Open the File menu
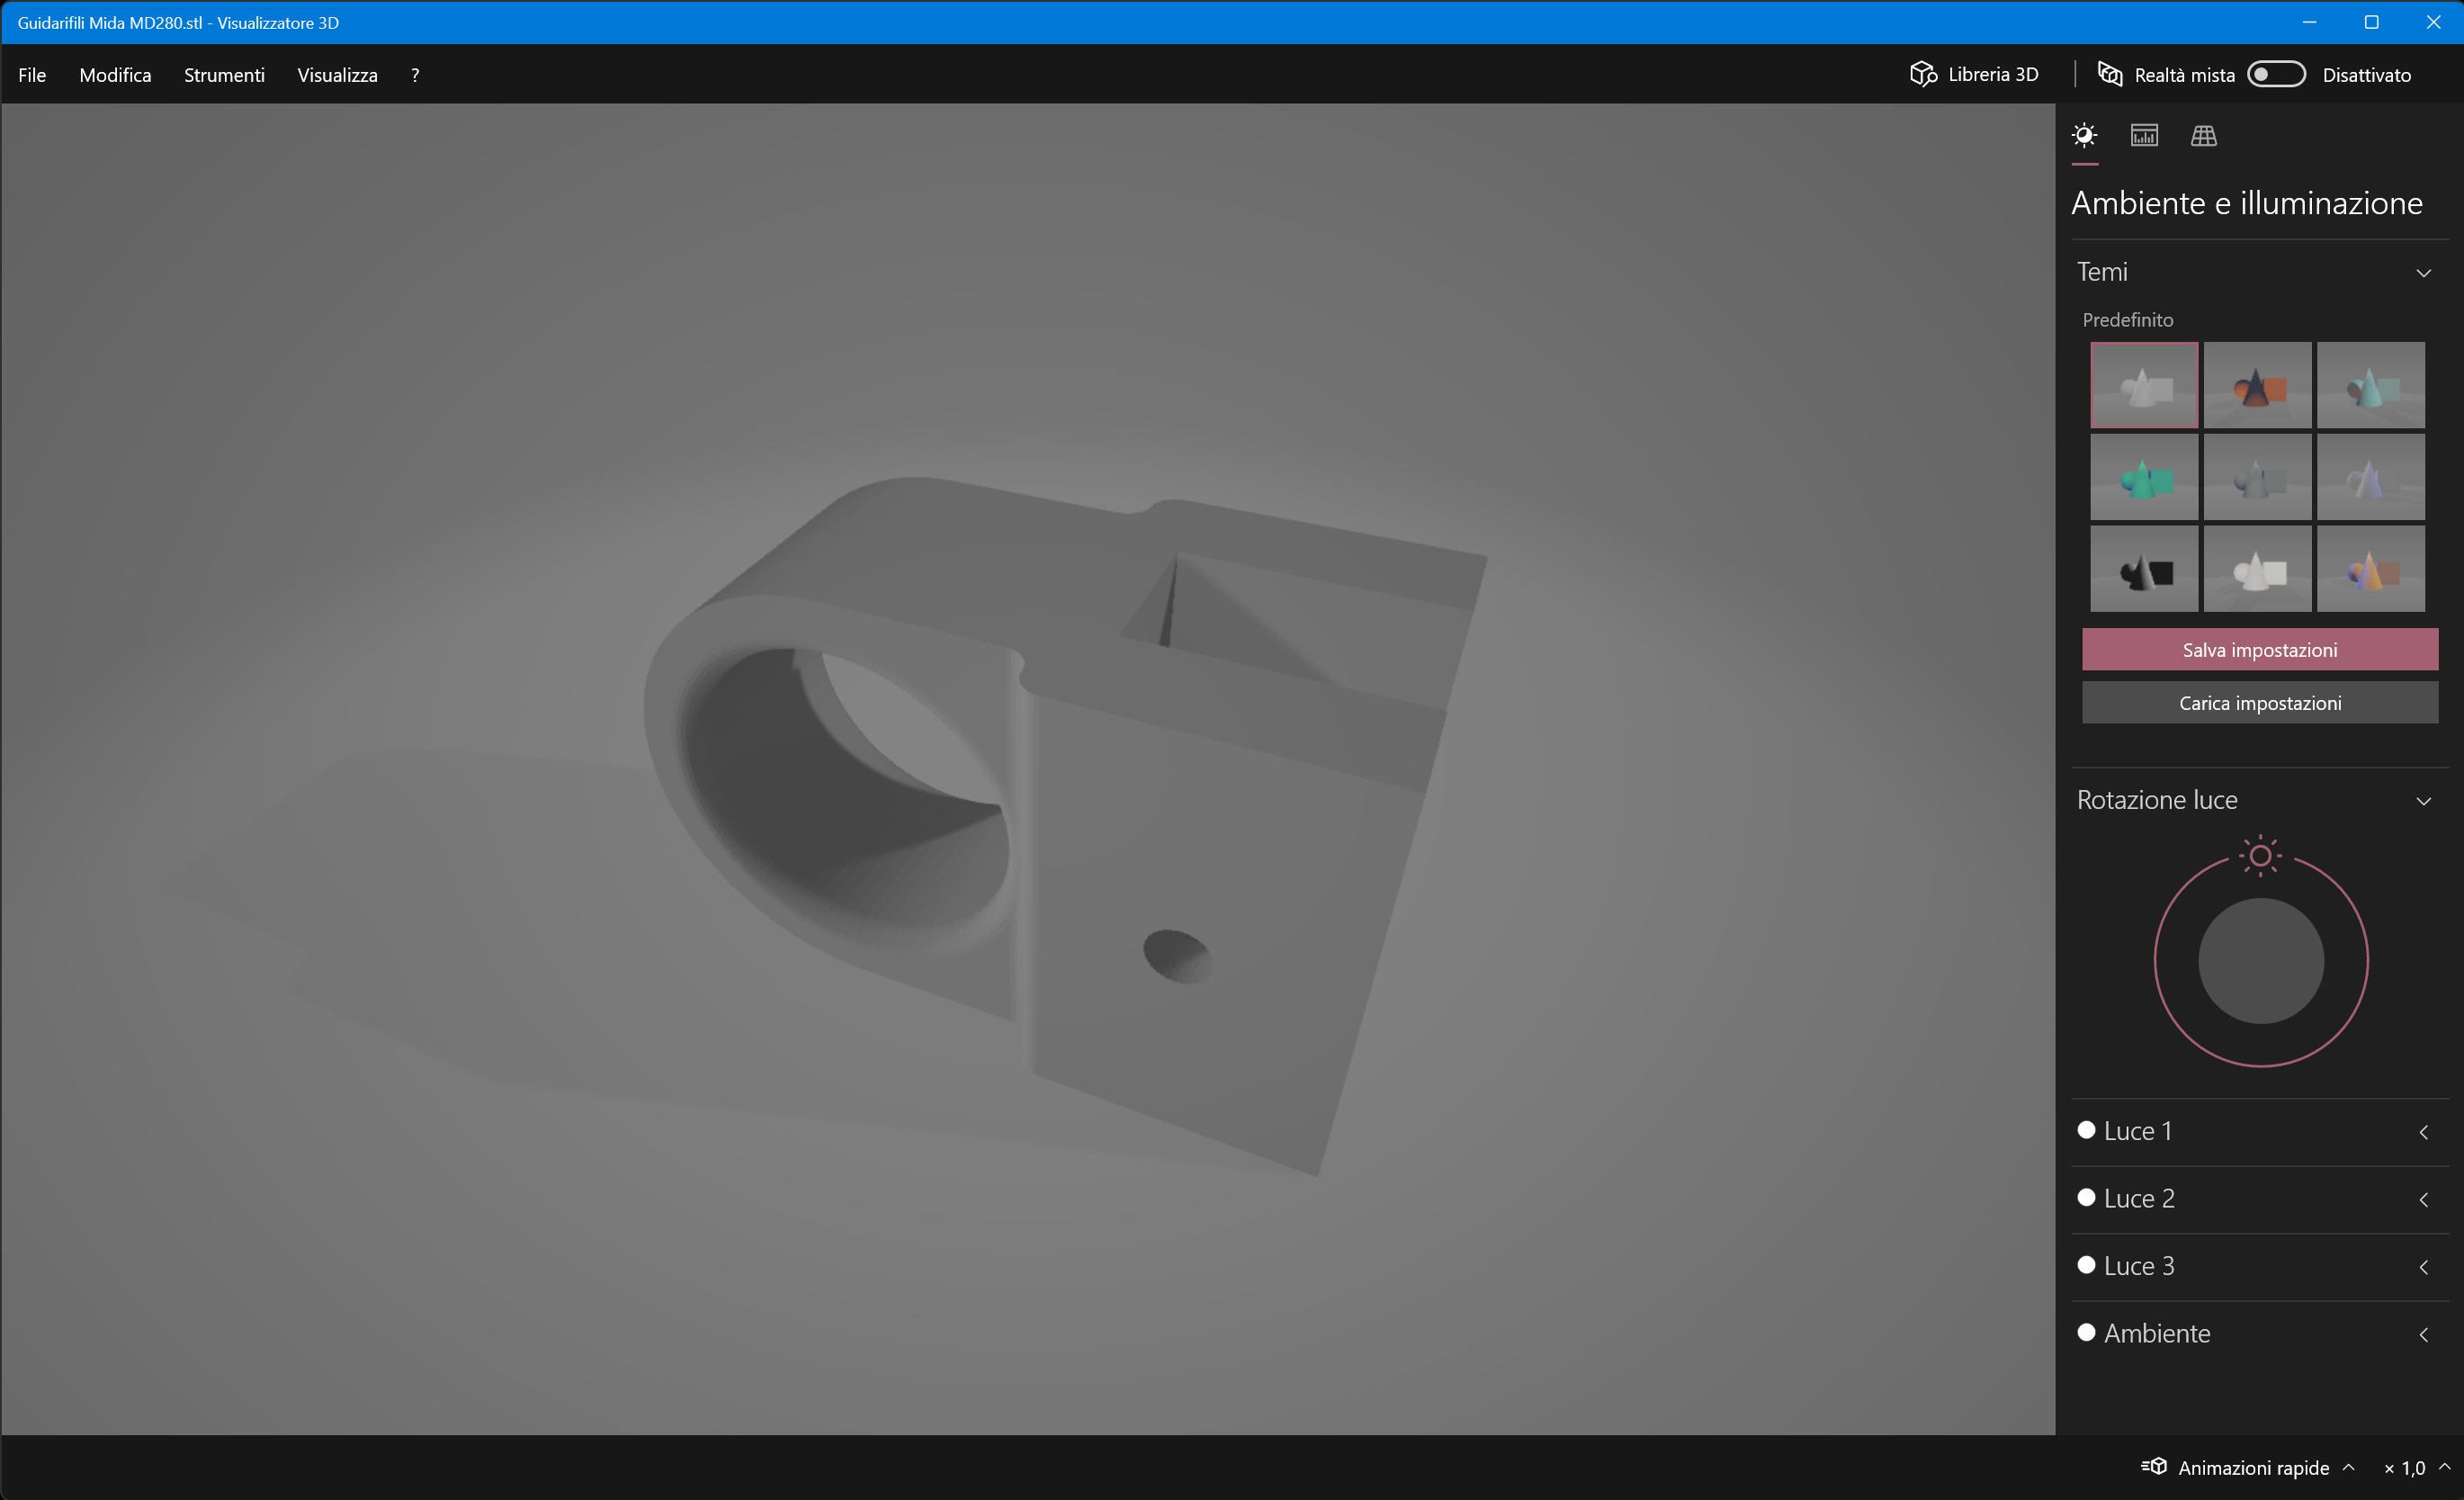This screenshot has width=2464, height=1500. [x=32, y=74]
